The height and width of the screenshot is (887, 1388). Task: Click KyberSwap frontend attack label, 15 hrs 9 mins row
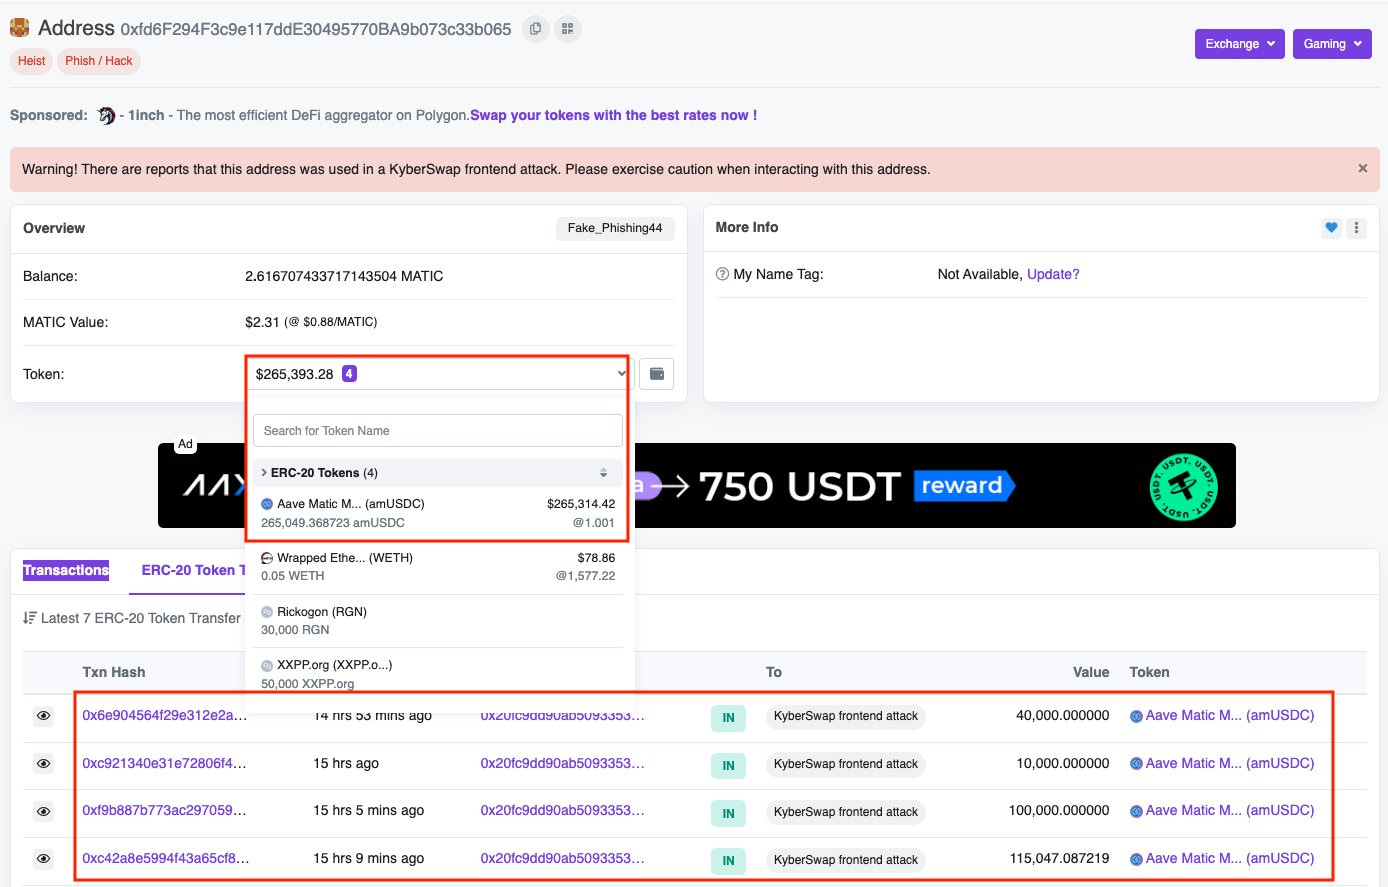pos(846,860)
